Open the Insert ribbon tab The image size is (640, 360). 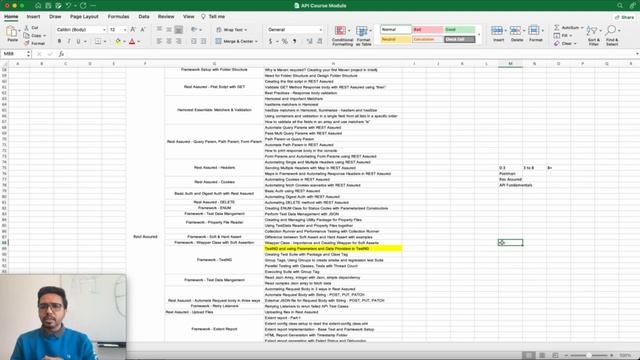pyautogui.click(x=33, y=17)
